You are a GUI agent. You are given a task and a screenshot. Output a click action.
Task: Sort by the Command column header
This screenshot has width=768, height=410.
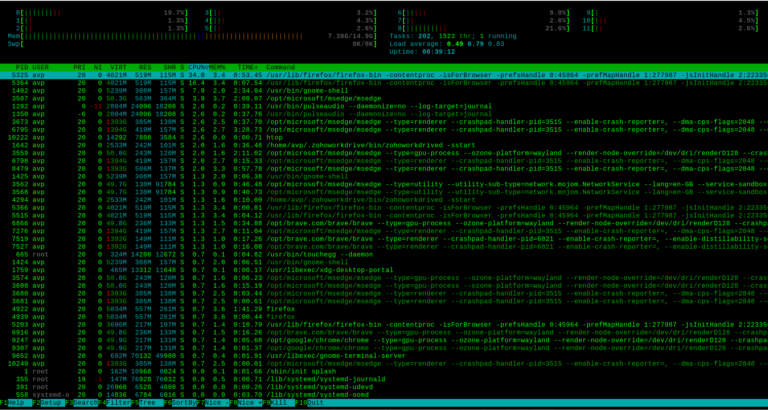(281, 67)
